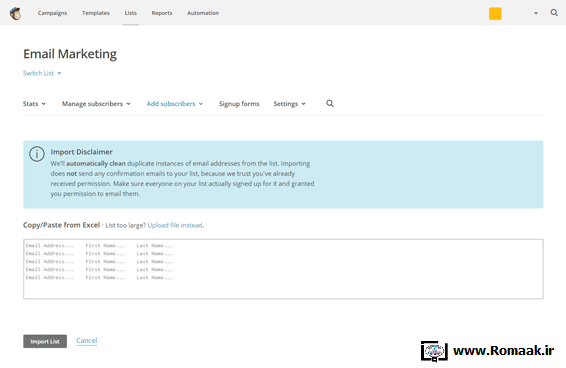Screen dimensions: 566x368
Task: Open the Automation menu
Action: coord(203,13)
